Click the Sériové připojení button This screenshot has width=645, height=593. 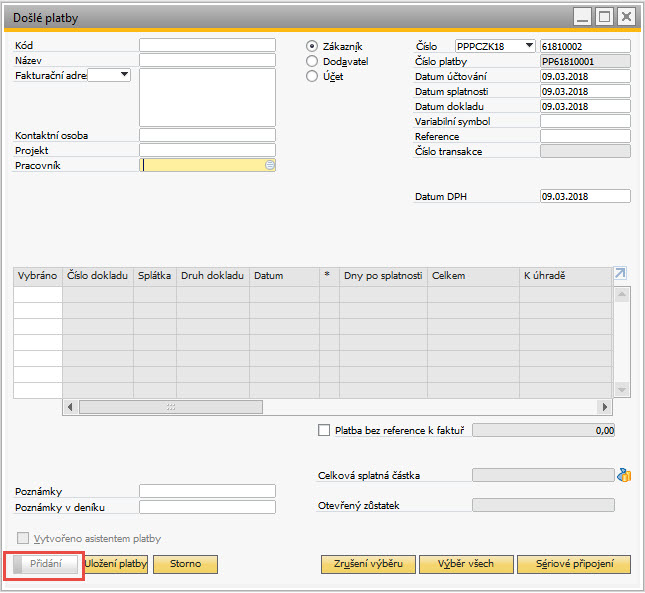click(574, 564)
